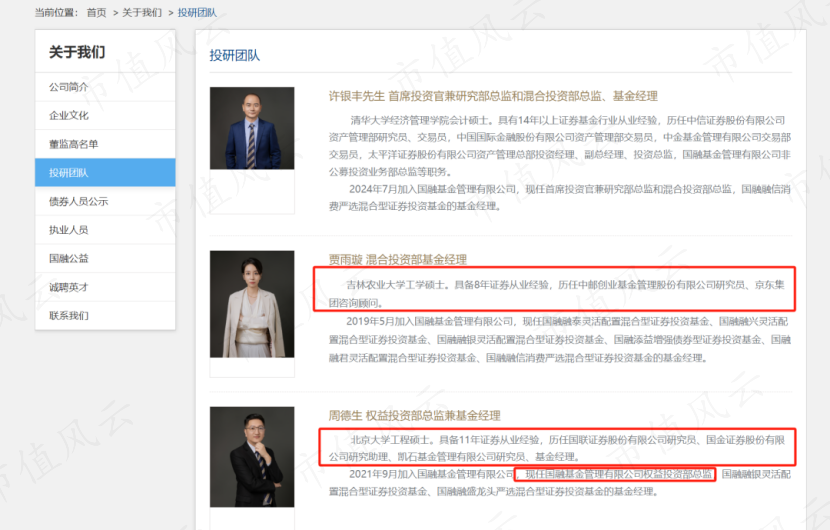The width and height of the screenshot is (830, 530).
Task: Click the 投研团队 breadcrumb link
Action: pos(197,12)
